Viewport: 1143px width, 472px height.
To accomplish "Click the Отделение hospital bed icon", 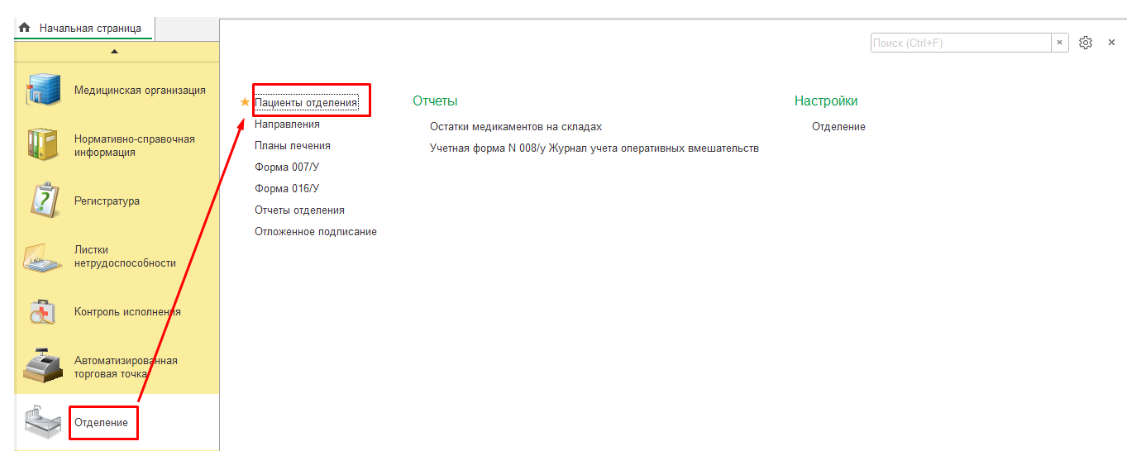I will pyautogui.click(x=43, y=422).
